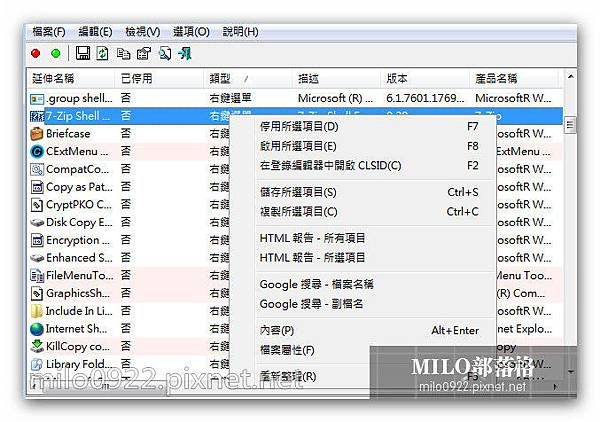Open the 檢視(V) menu
Screen dimensions: 600x422
point(143,32)
